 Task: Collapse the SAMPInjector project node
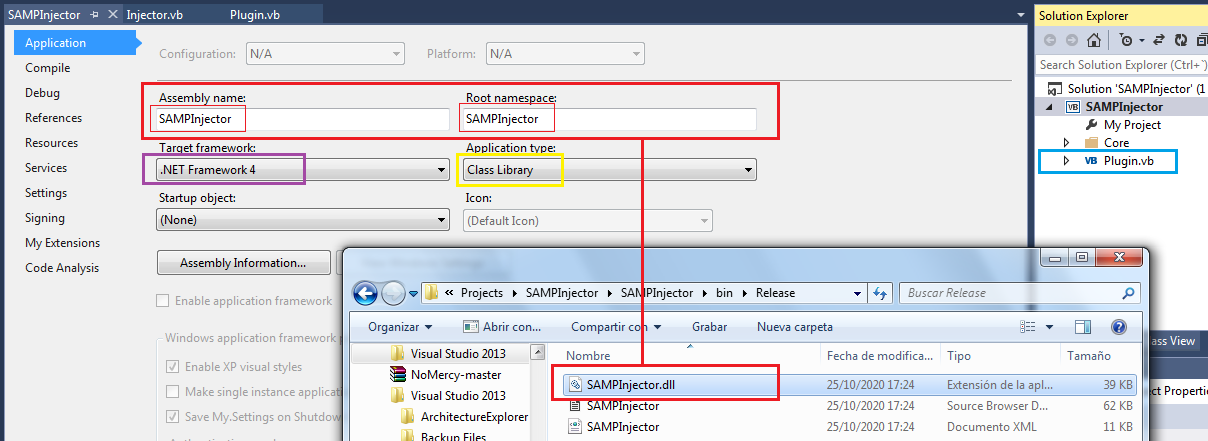1049,107
